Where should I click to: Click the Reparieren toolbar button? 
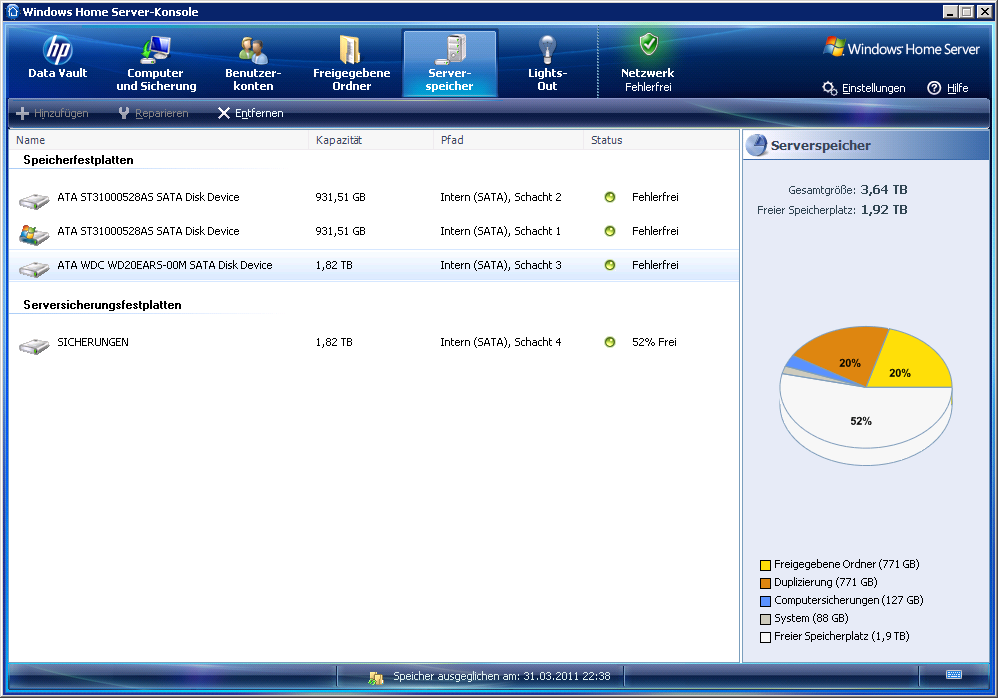pos(153,113)
